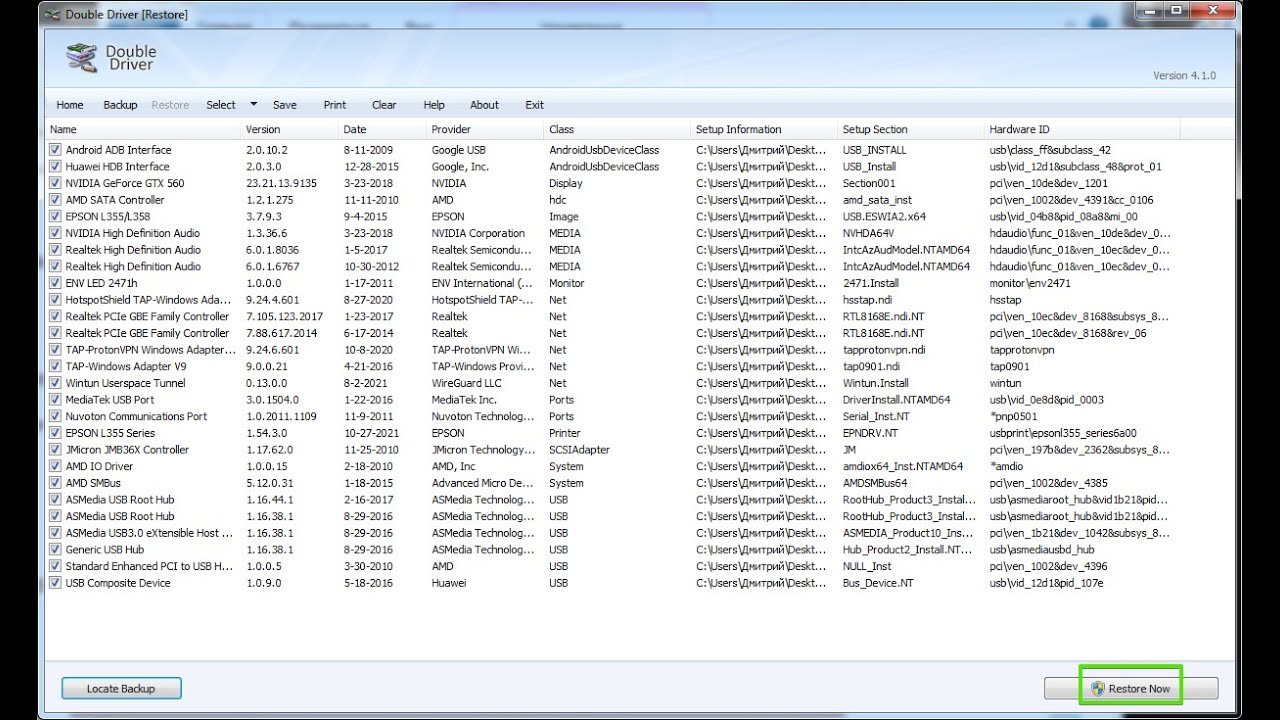Image resolution: width=1280 pixels, height=720 pixels.
Task: Uncheck Android ADB Interface checkbox
Action: 56,150
